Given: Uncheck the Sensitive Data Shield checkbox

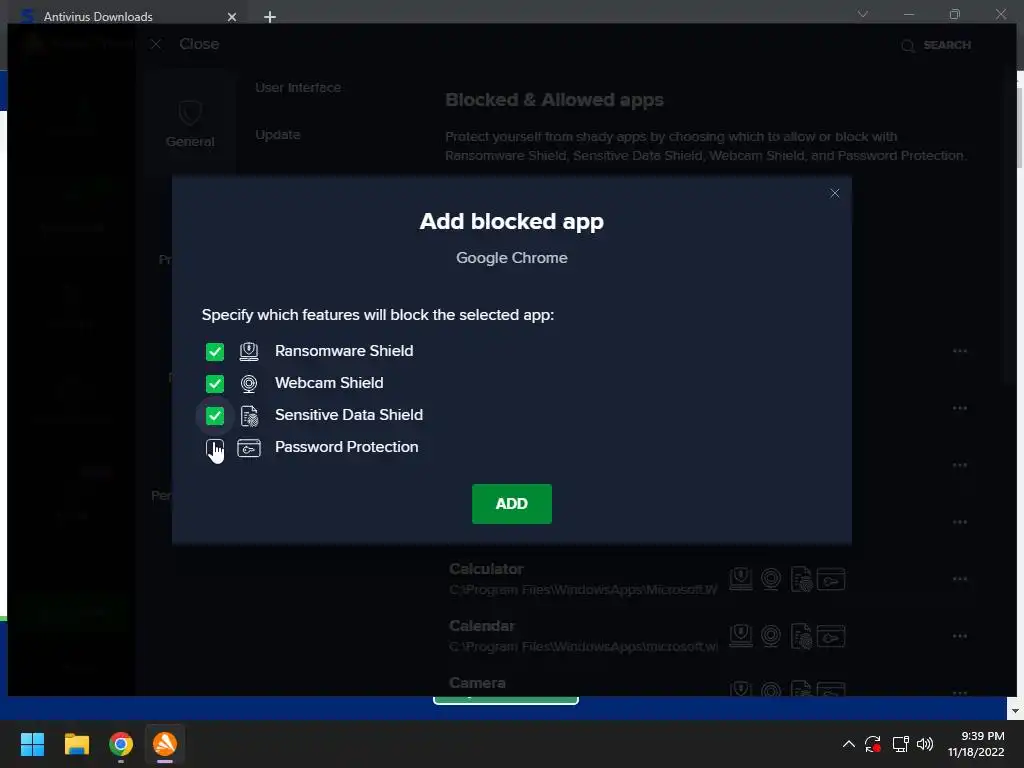Looking at the screenshot, I should click(215, 415).
